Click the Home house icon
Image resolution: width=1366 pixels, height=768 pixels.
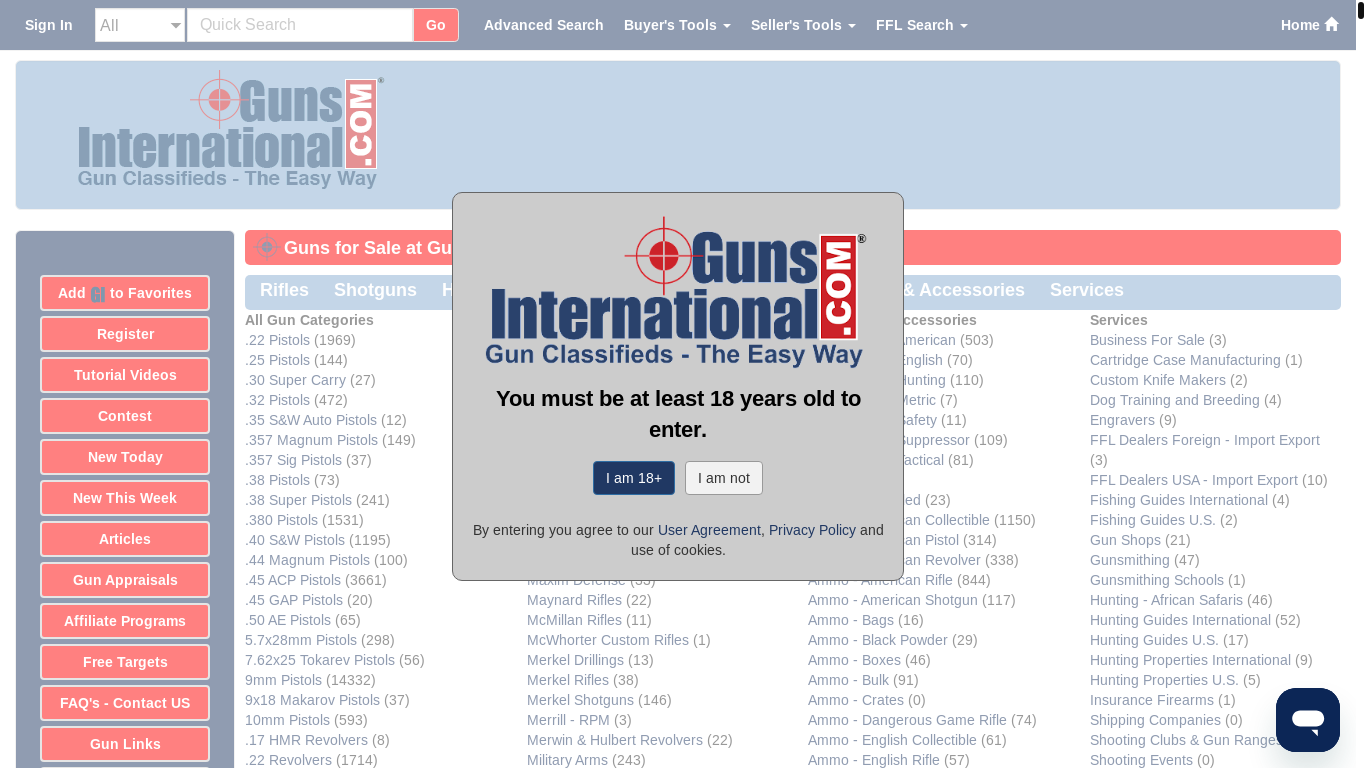tap(1331, 25)
